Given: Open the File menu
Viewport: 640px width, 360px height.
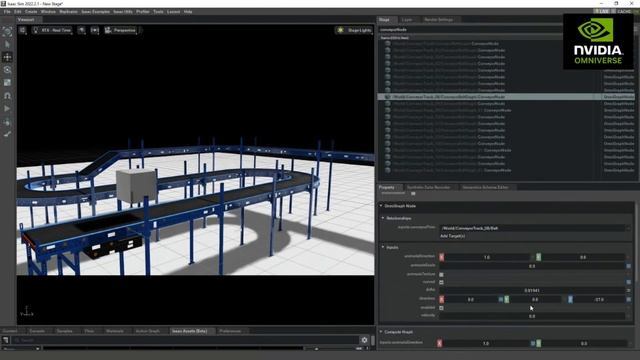Looking at the screenshot, I should pyautogui.click(x=7, y=12).
